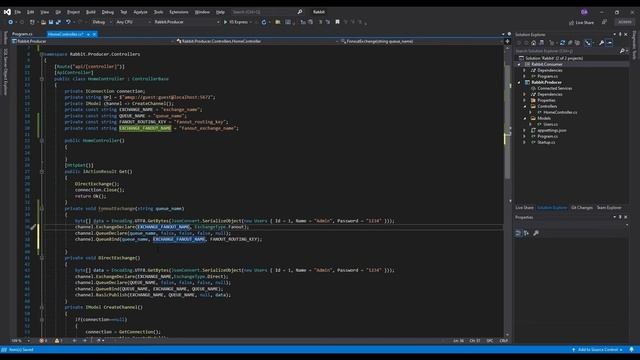The height and width of the screenshot is (360, 640).
Task: Click the Switch Views icon in Solution Explorer
Action: pyautogui.click(x=542, y=43)
